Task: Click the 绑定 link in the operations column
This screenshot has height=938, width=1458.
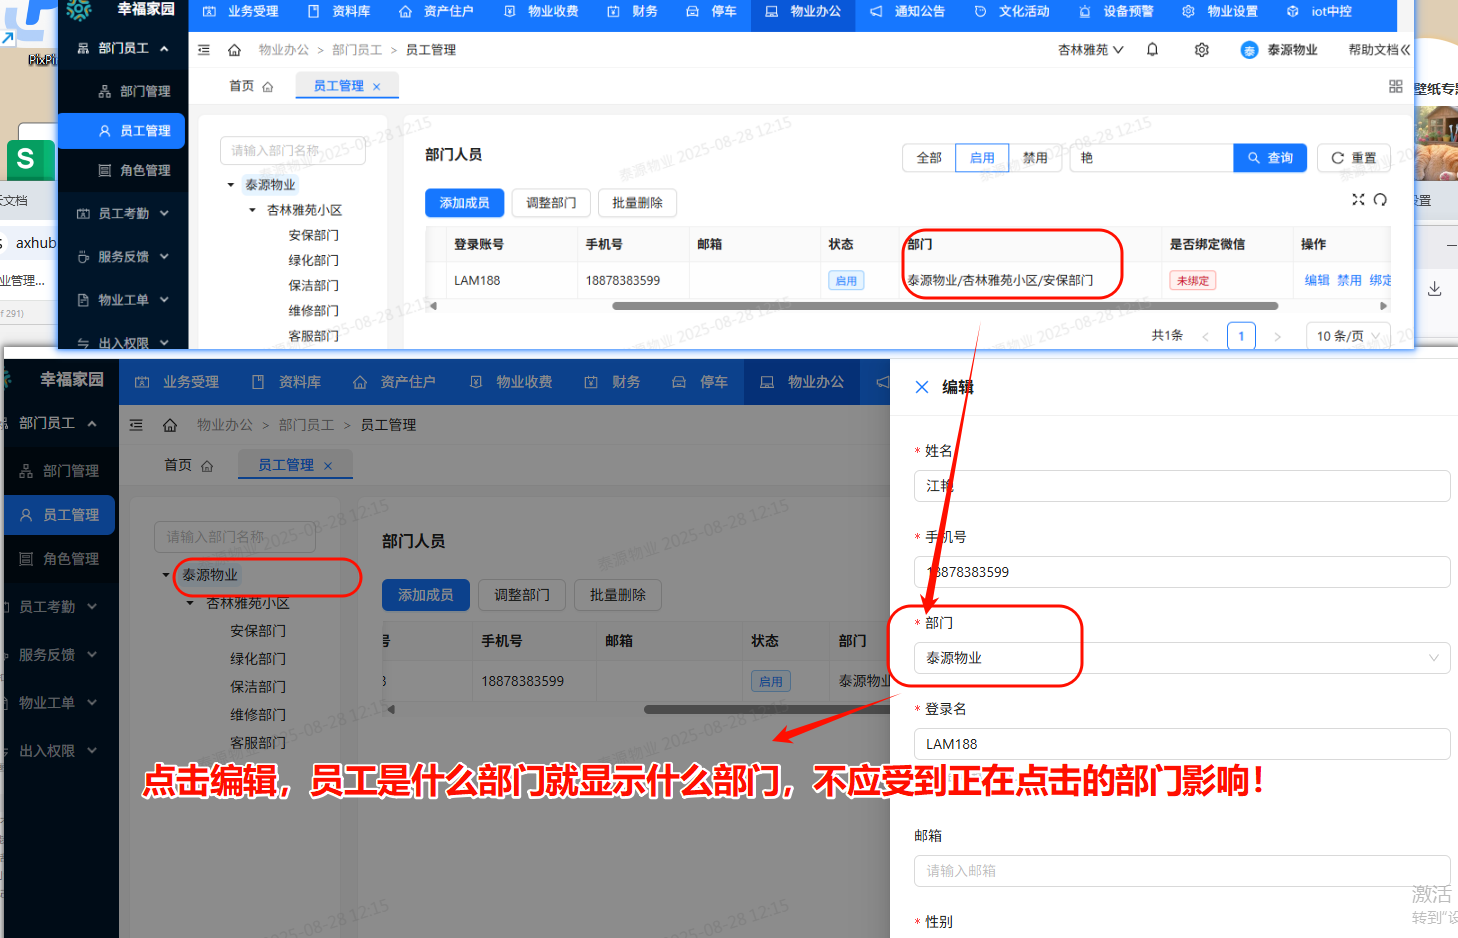Action: 1380,280
